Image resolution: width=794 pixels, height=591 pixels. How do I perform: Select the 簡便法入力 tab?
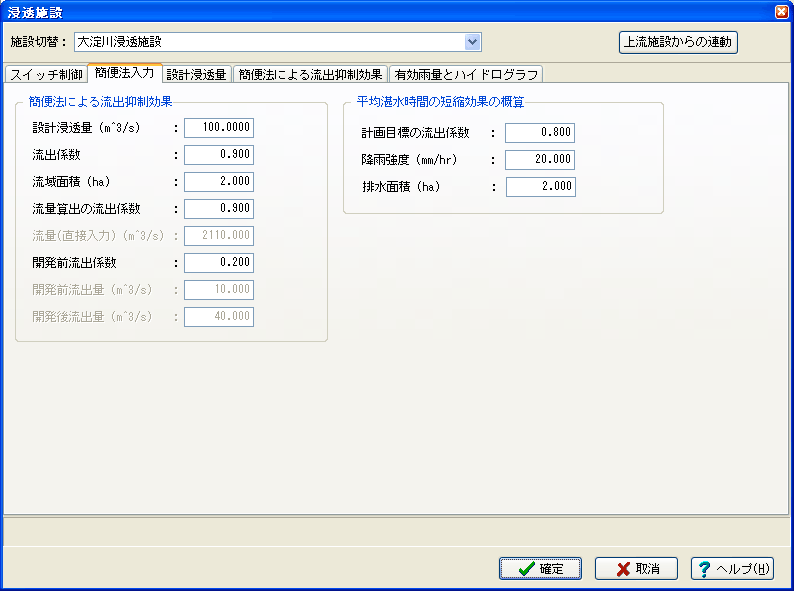(125, 73)
